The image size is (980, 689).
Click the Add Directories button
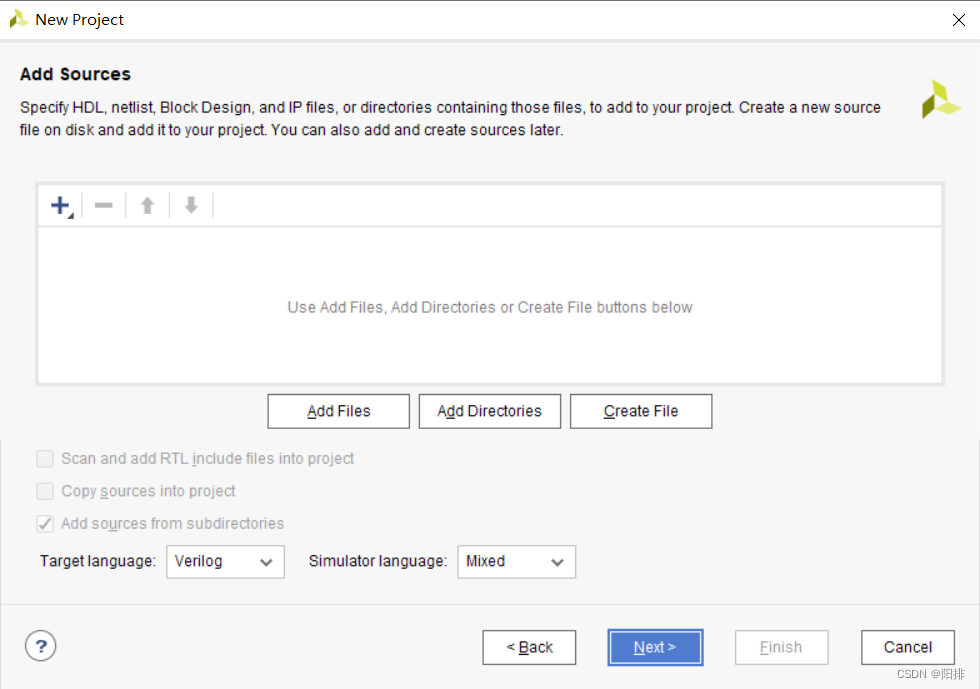click(489, 411)
